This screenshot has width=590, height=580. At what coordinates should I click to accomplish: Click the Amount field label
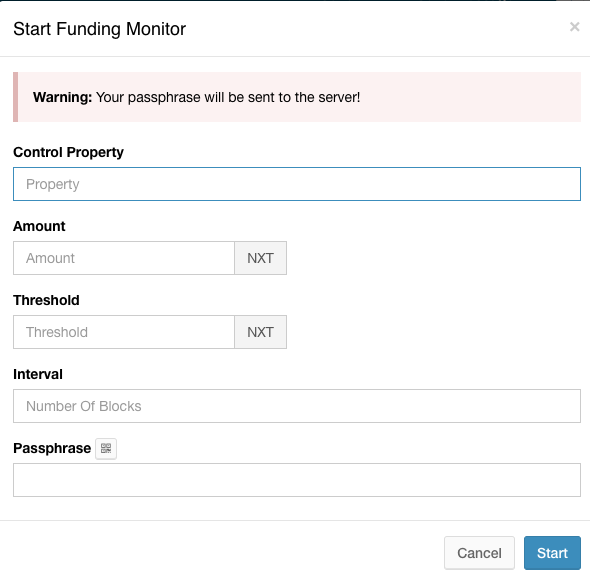click(39, 226)
